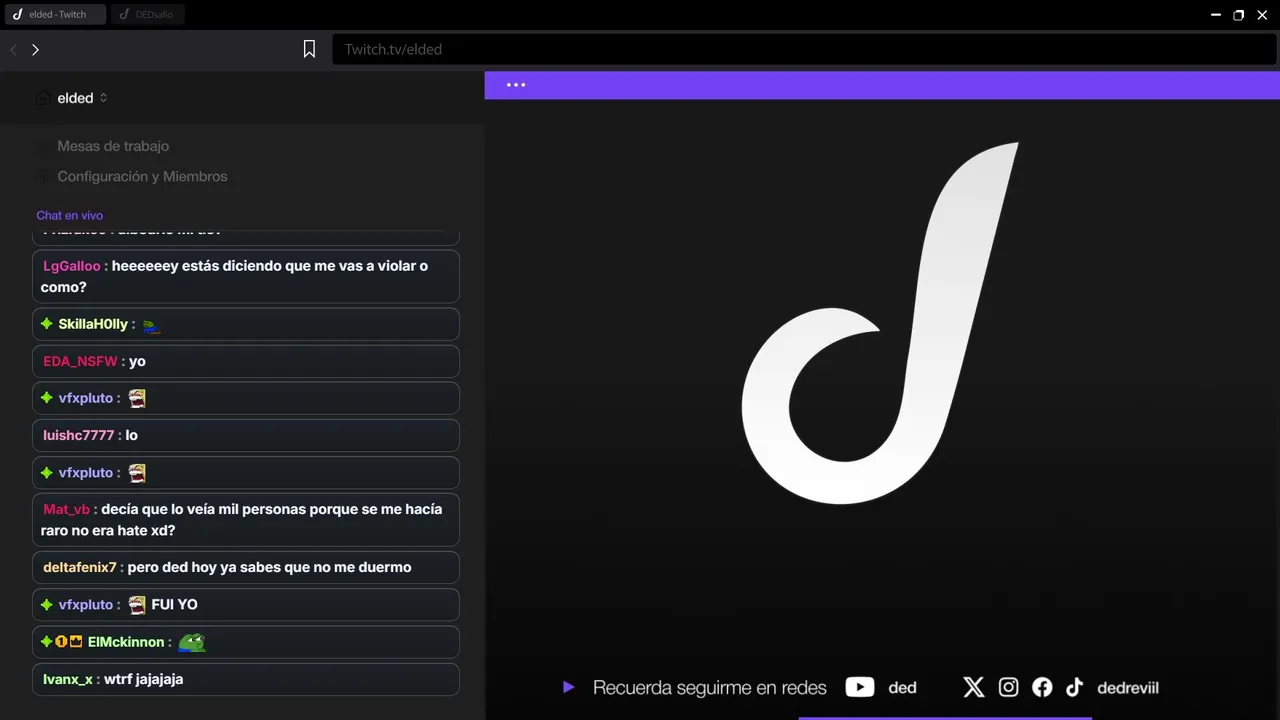
Task: Restore down the window
Action: [x=1239, y=15]
